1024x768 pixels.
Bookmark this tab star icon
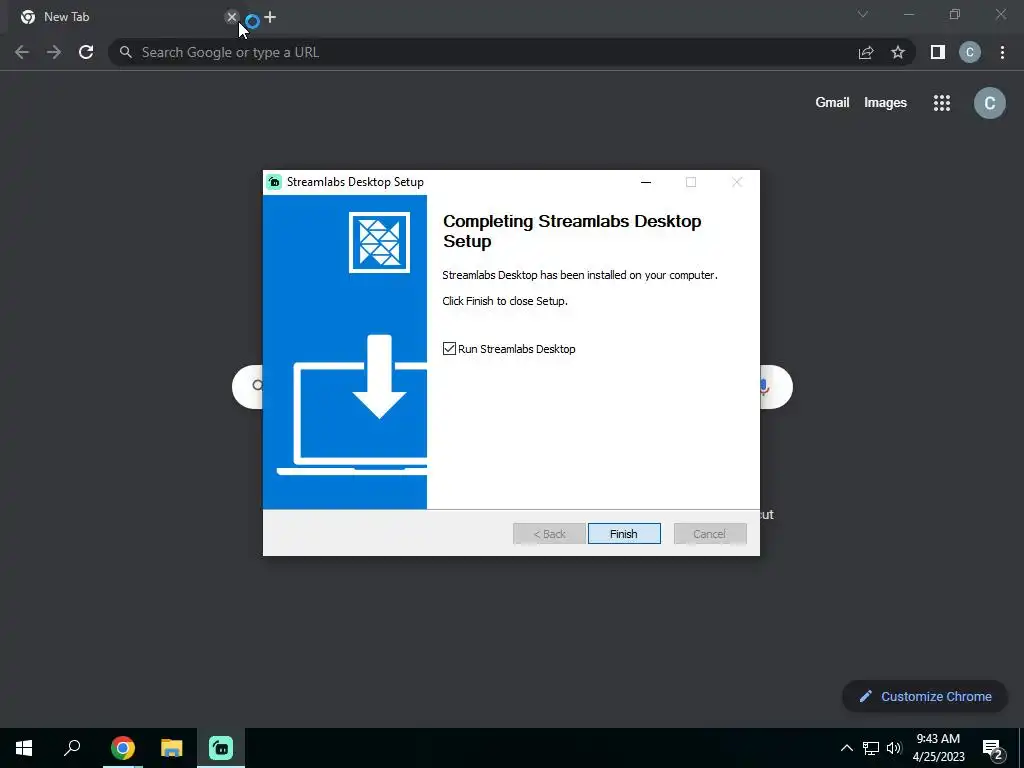pyautogui.click(x=898, y=52)
